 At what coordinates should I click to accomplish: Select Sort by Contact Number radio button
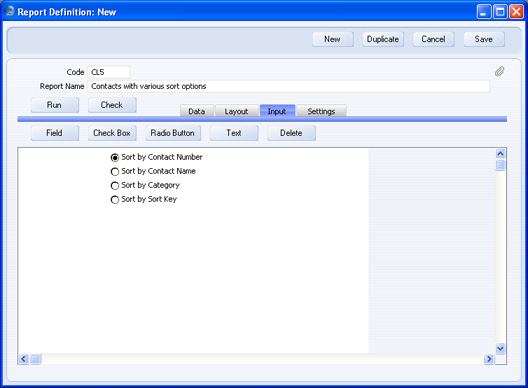pos(115,157)
